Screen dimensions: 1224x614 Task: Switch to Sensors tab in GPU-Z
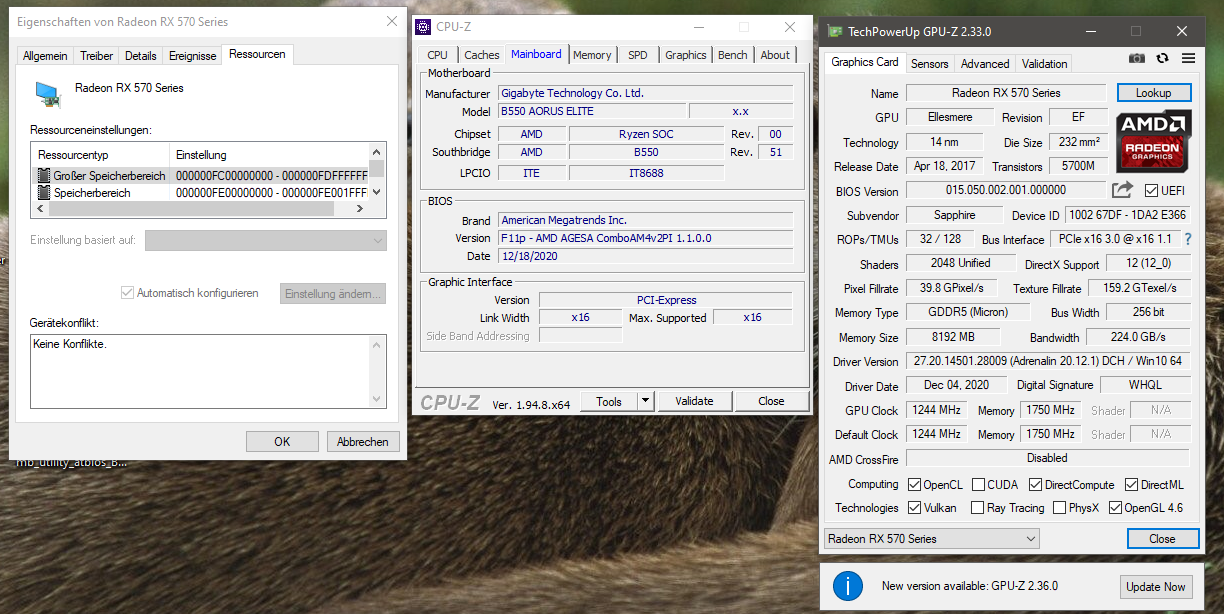click(929, 64)
